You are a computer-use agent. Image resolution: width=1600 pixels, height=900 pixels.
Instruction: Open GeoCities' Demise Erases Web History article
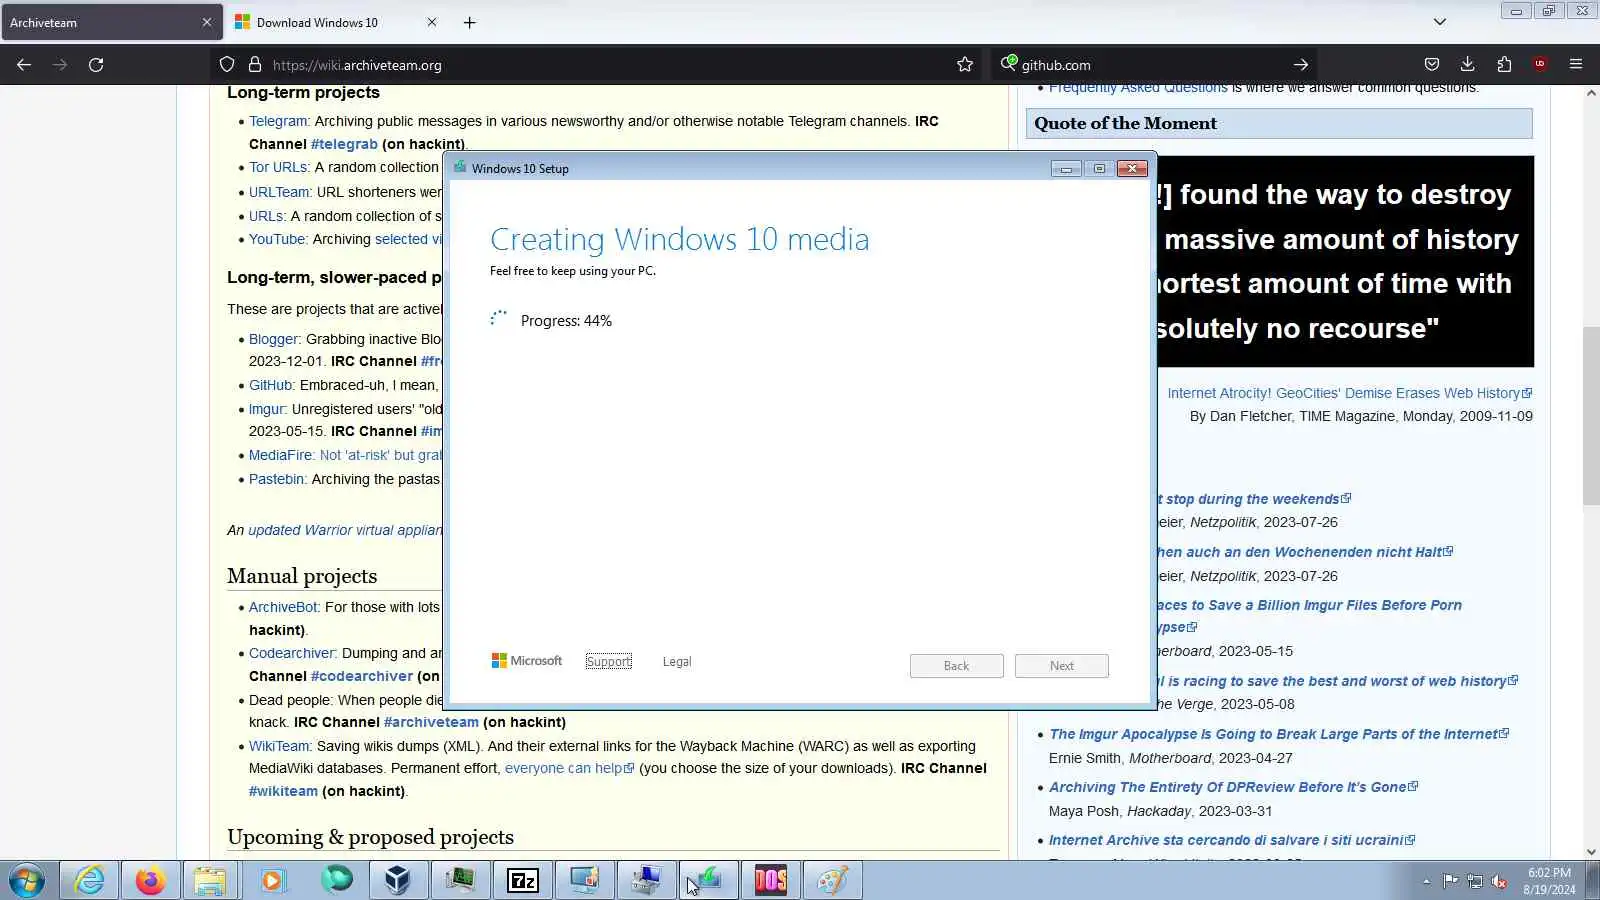point(1350,393)
